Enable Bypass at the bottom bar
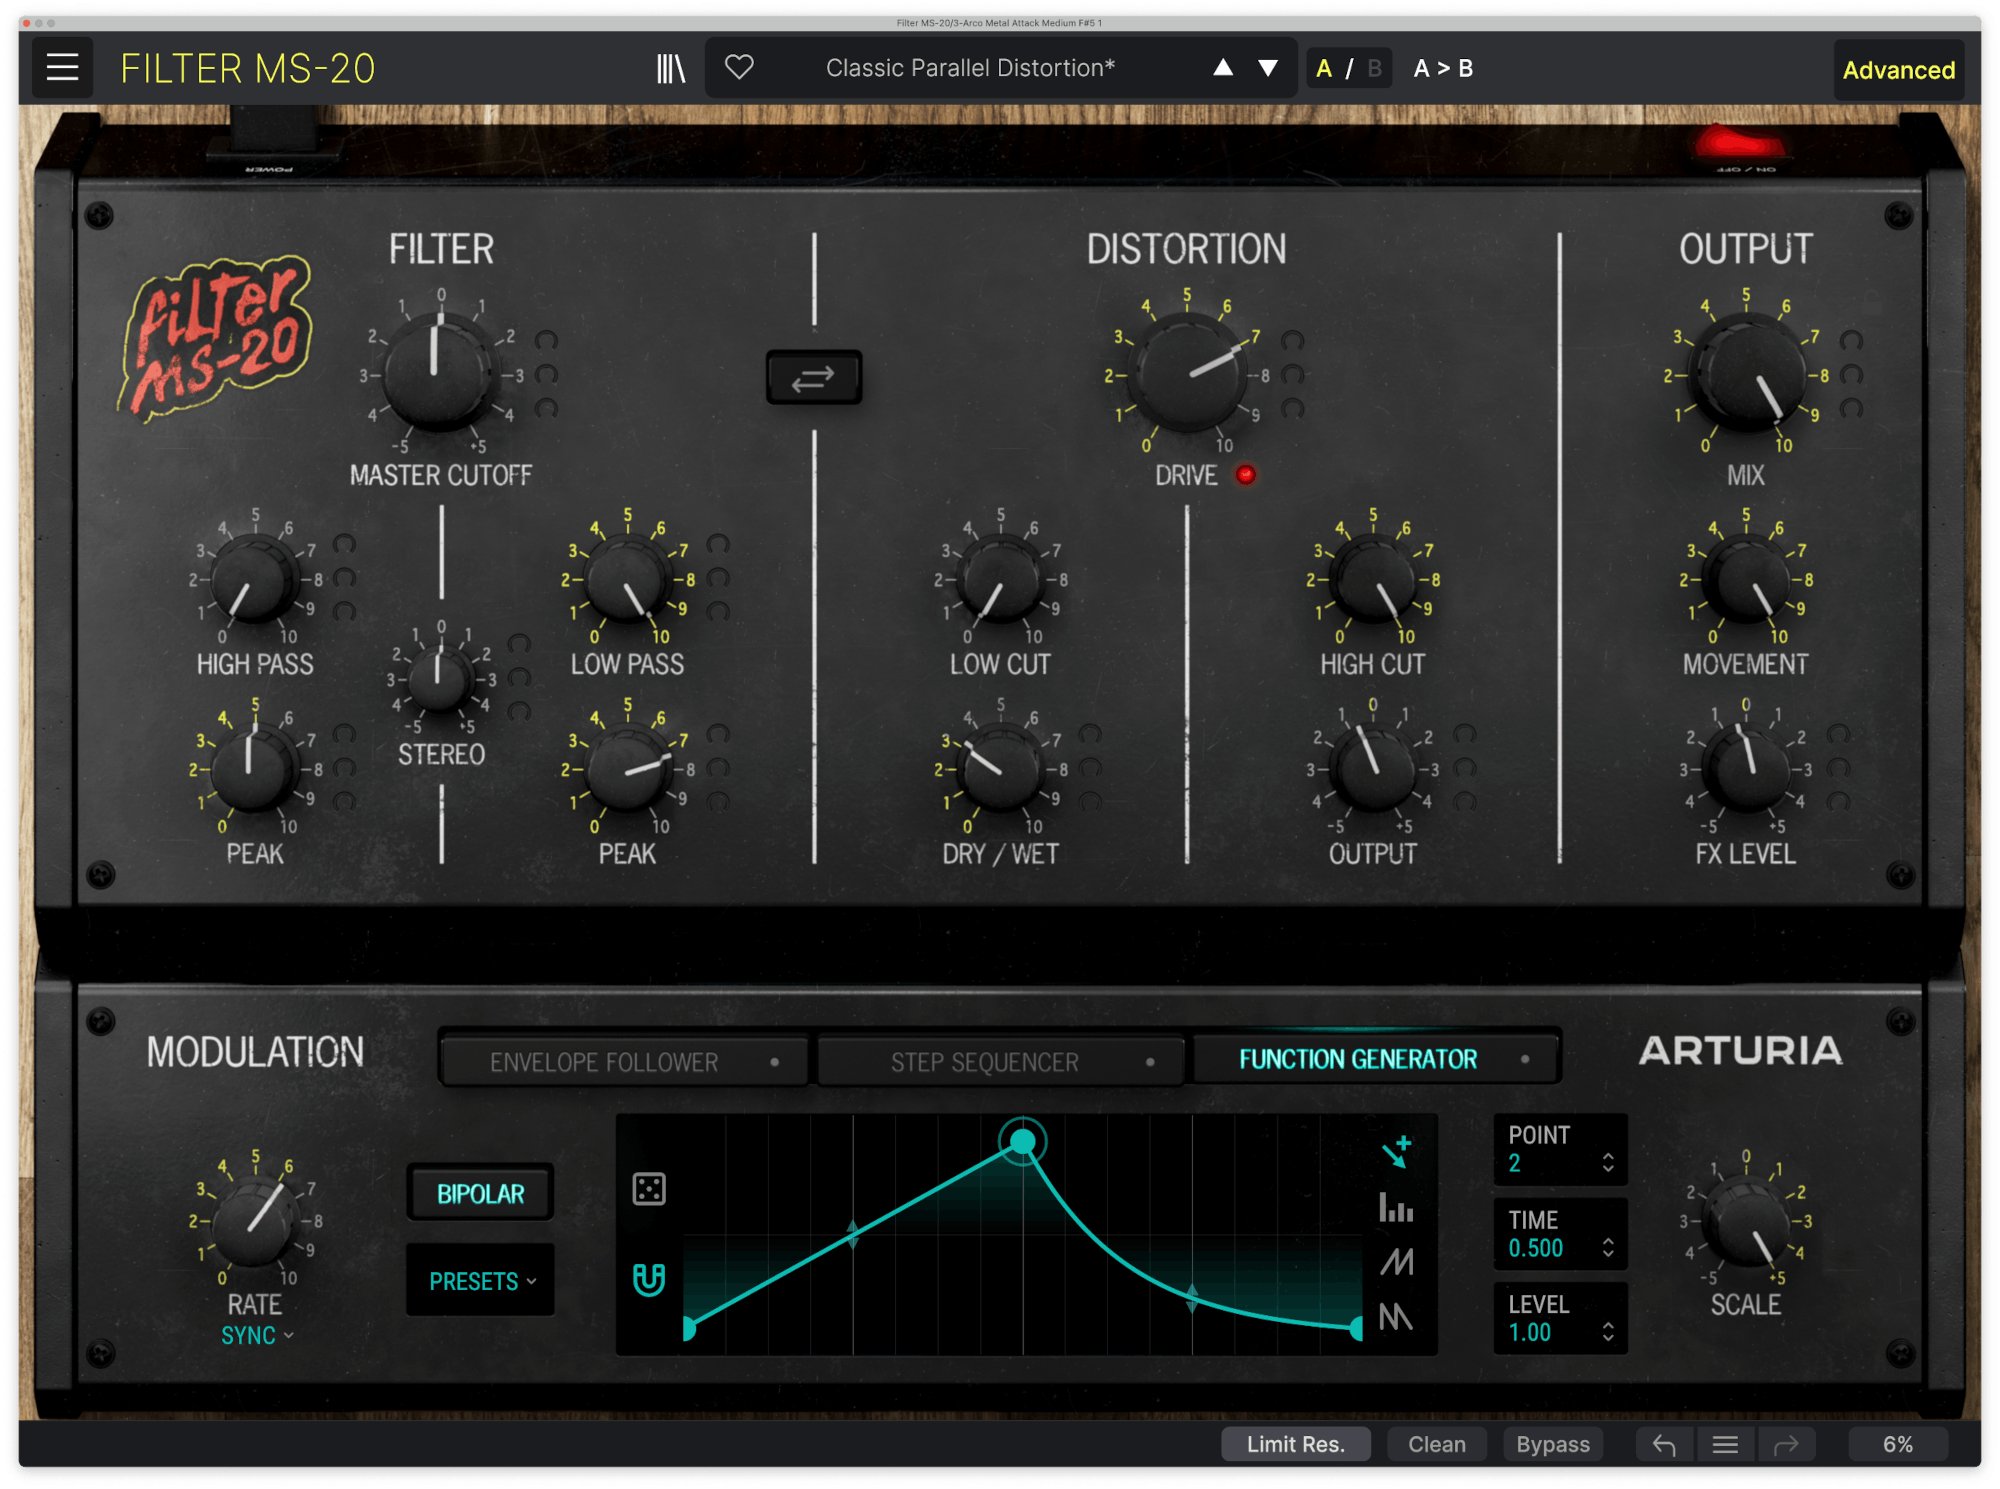The image size is (2000, 1489). point(1552,1443)
